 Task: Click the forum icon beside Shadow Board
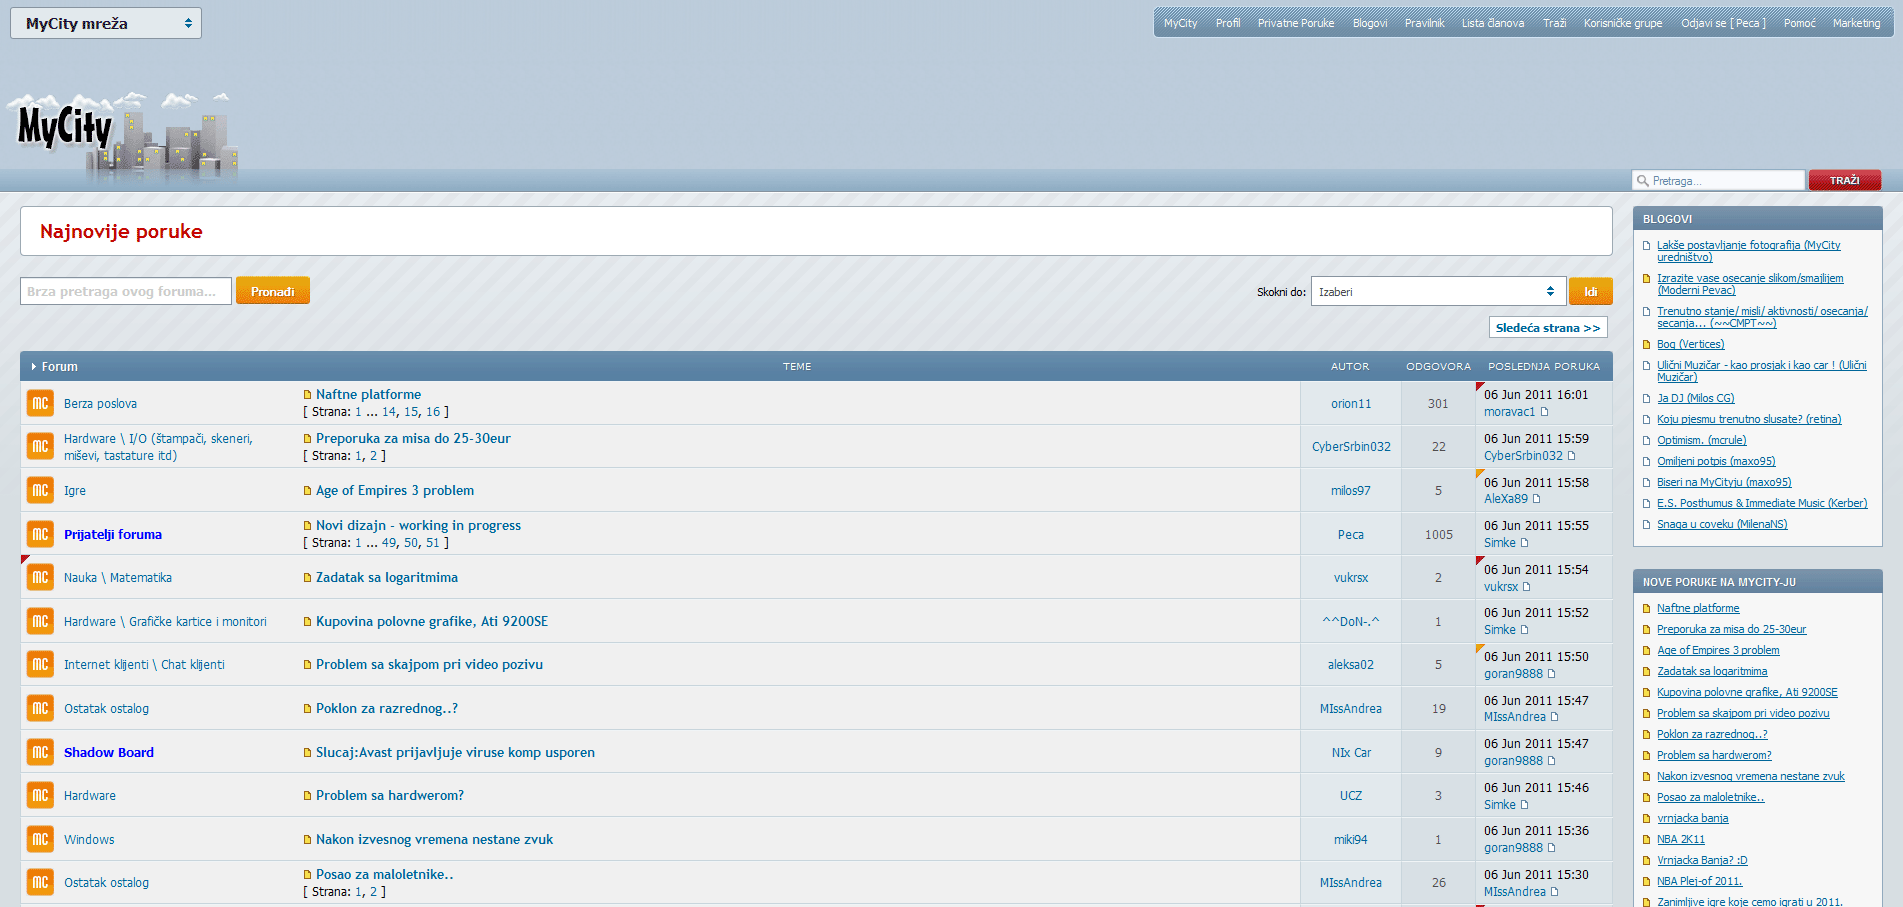pos(40,752)
